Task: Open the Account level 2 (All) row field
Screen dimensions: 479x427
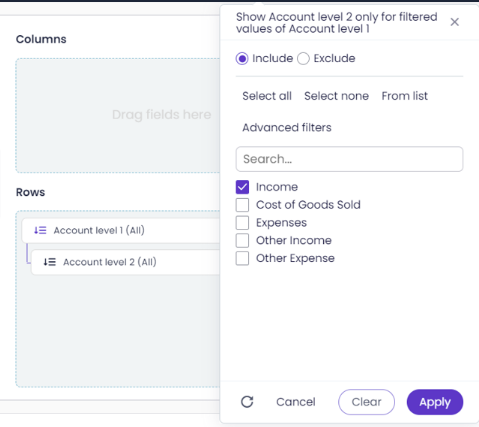Action: [126, 262]
